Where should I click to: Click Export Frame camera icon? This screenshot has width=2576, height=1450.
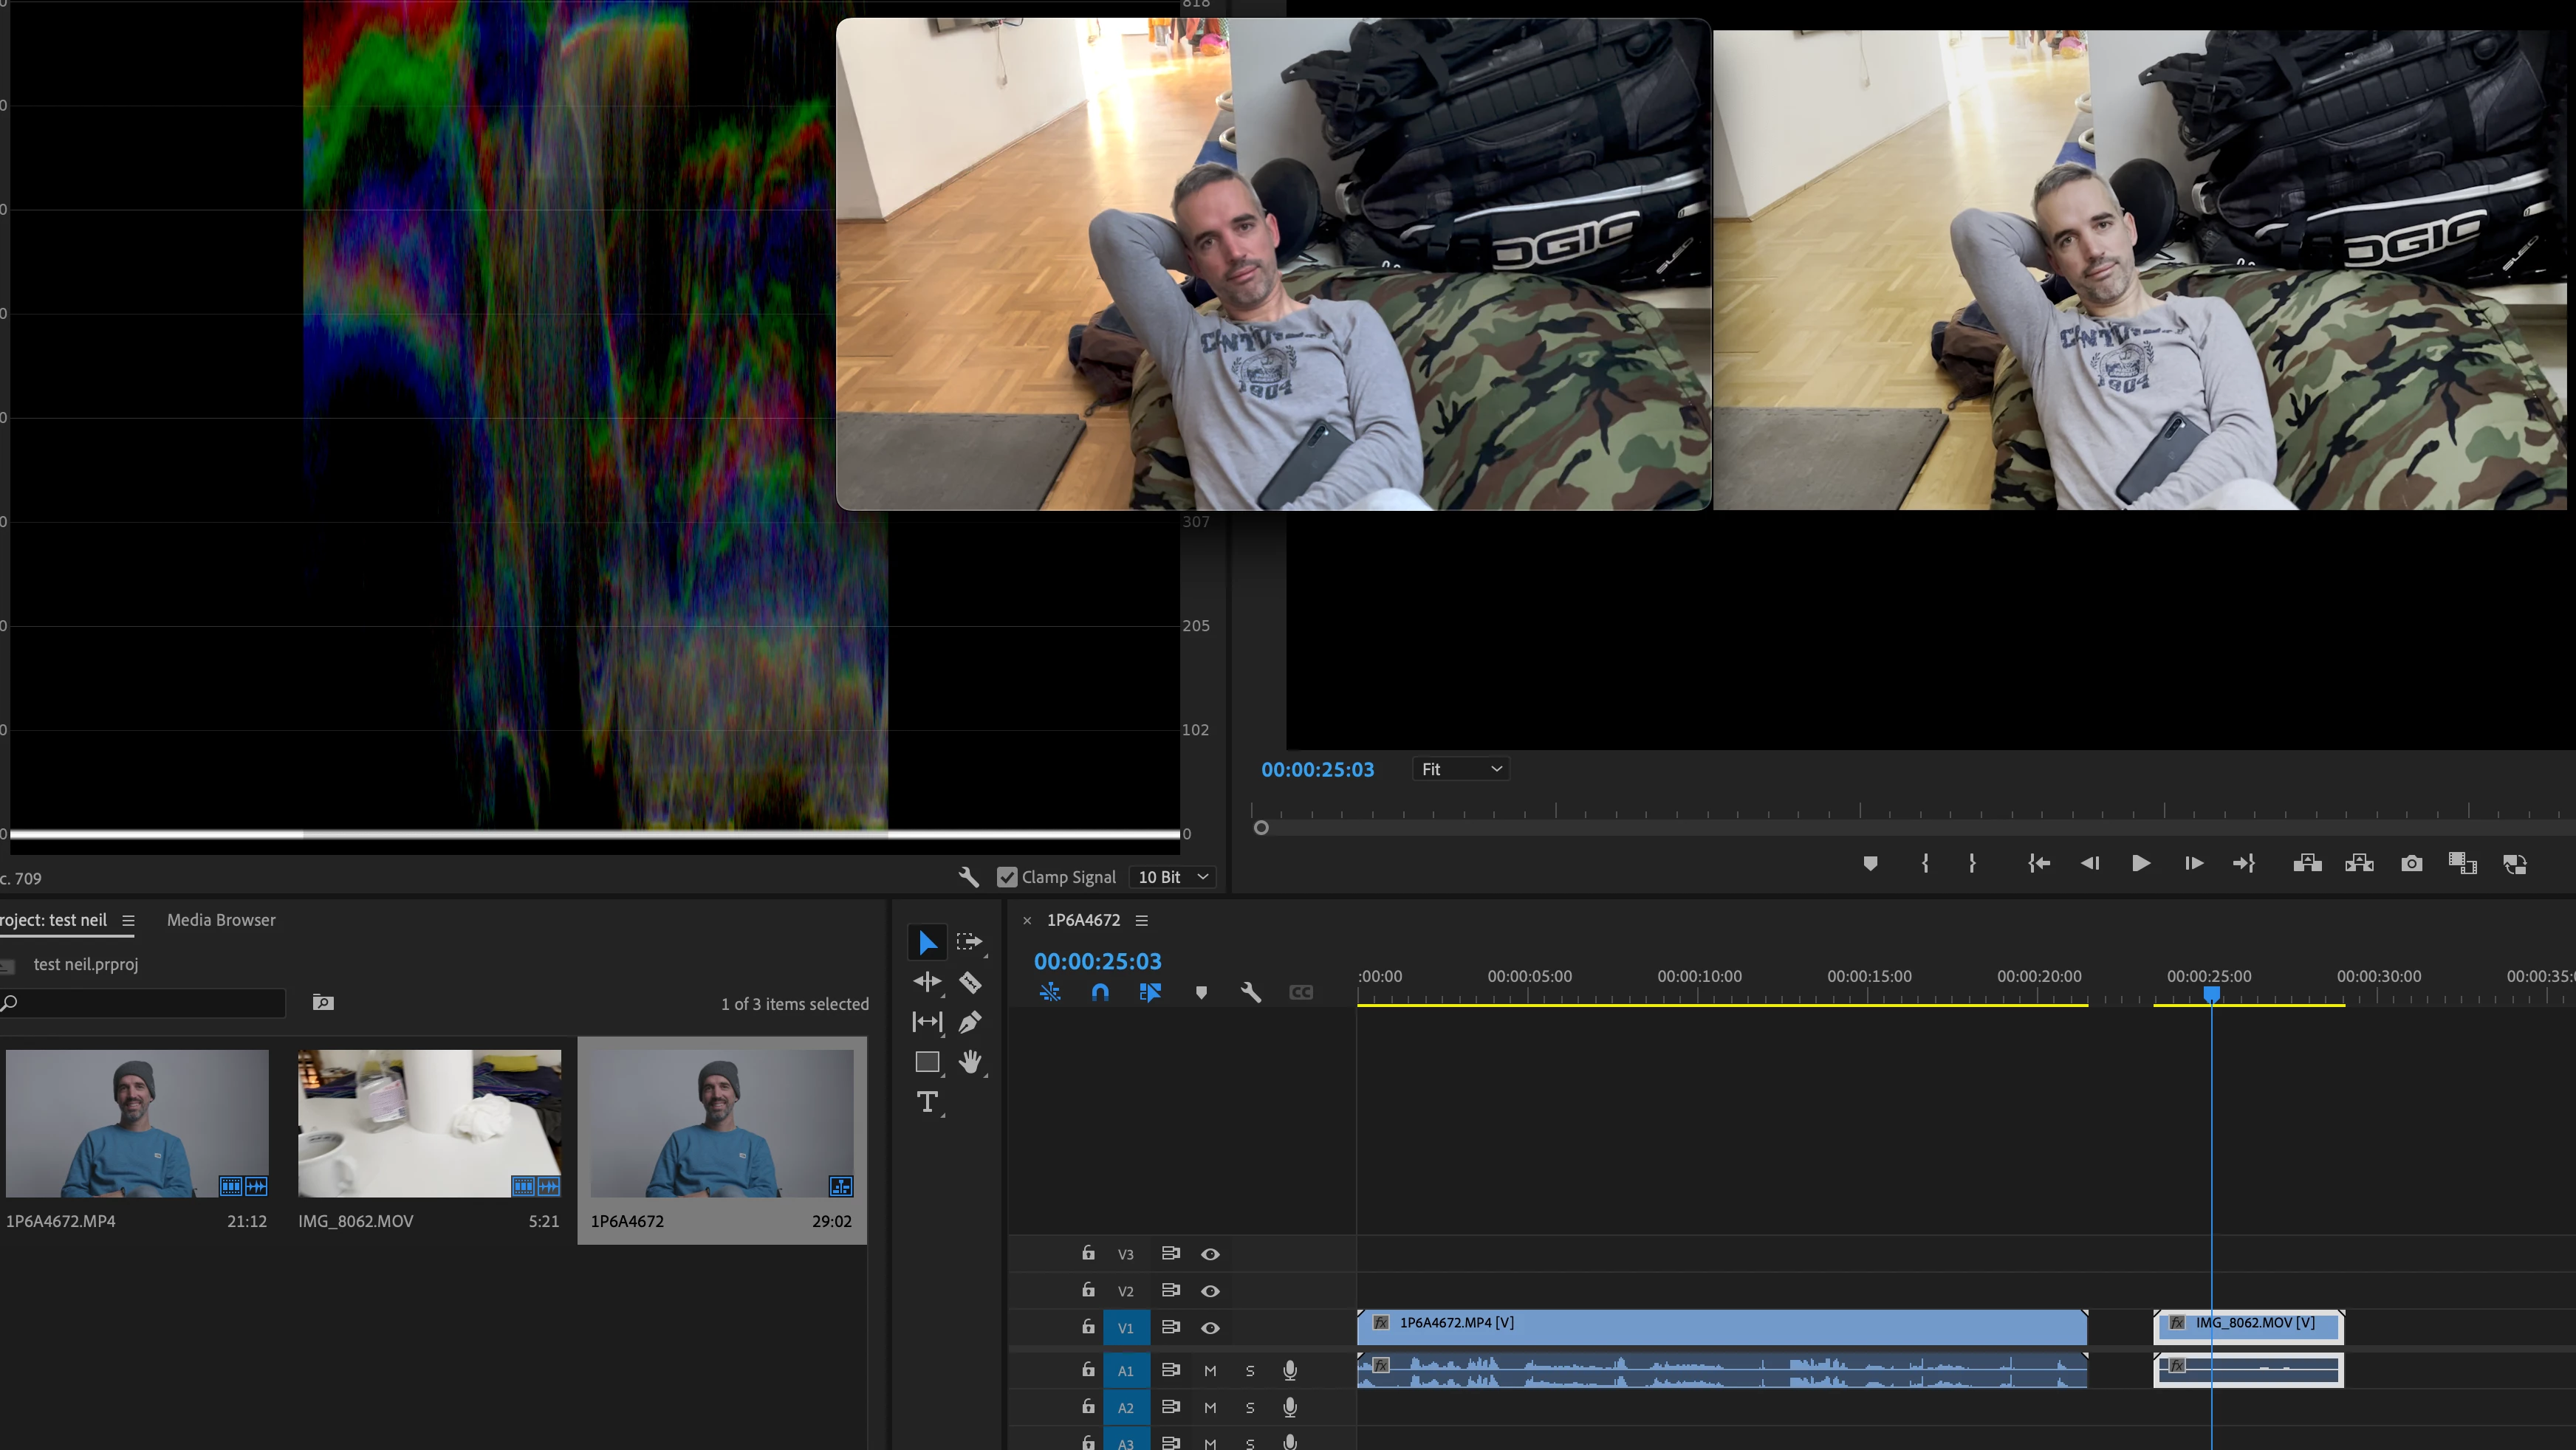click(x=2411, y=863)
